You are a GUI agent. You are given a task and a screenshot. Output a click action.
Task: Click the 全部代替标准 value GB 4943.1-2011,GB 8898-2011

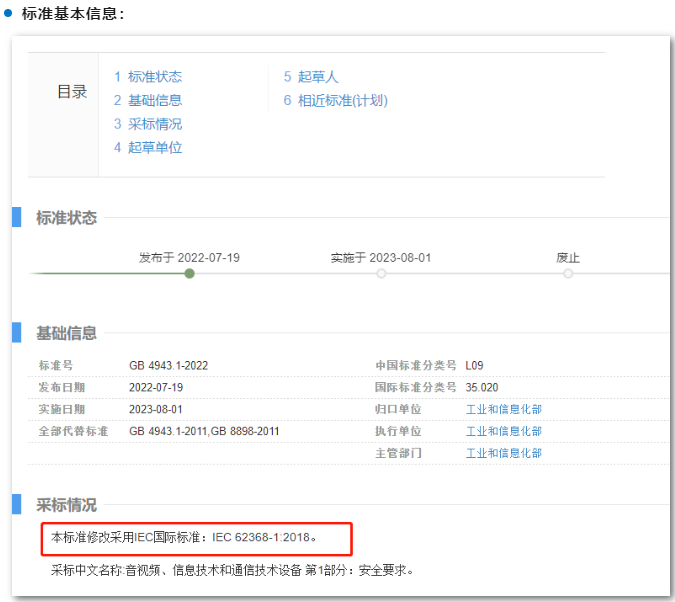pos(204,431)
